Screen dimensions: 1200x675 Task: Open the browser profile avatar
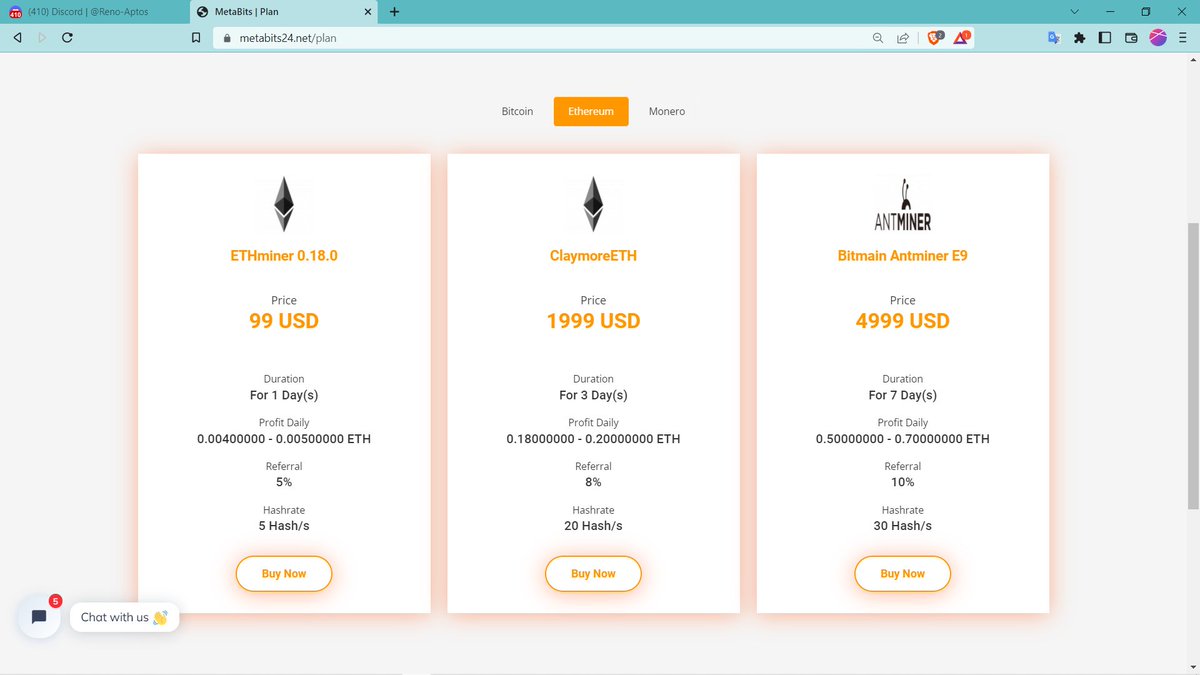click(1158, 38)
